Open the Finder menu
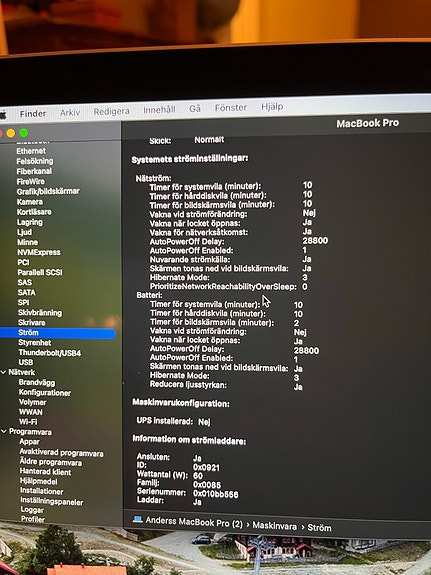This screenshot has width=431, height=575. click(33, 114)
